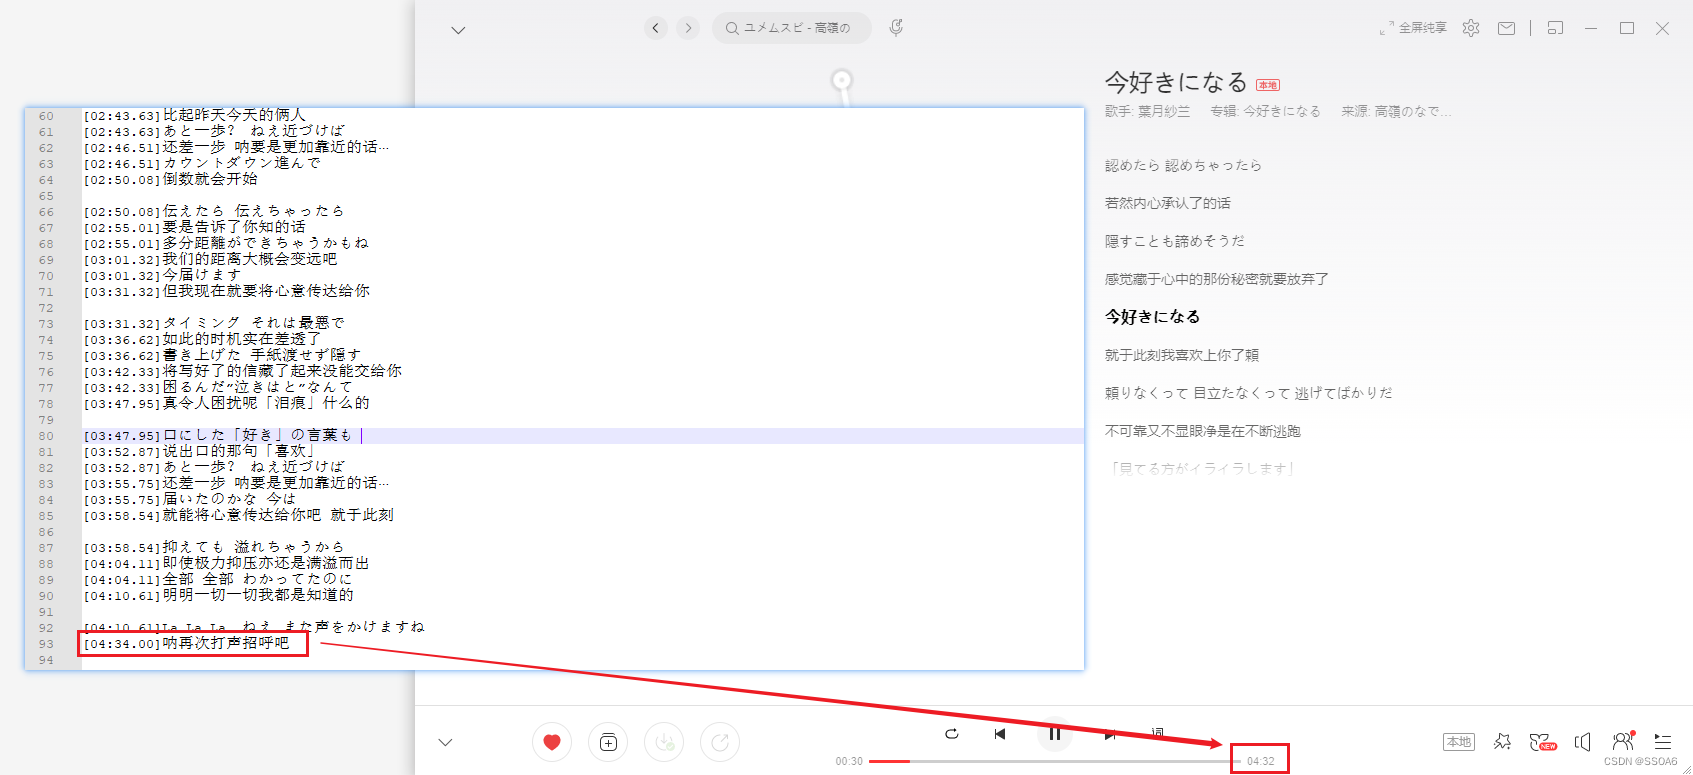This screenshot has width=1693, height=775.
Task: Click editor line 说出口的那句「喜欢」
Action: click(x=199, y=451)
